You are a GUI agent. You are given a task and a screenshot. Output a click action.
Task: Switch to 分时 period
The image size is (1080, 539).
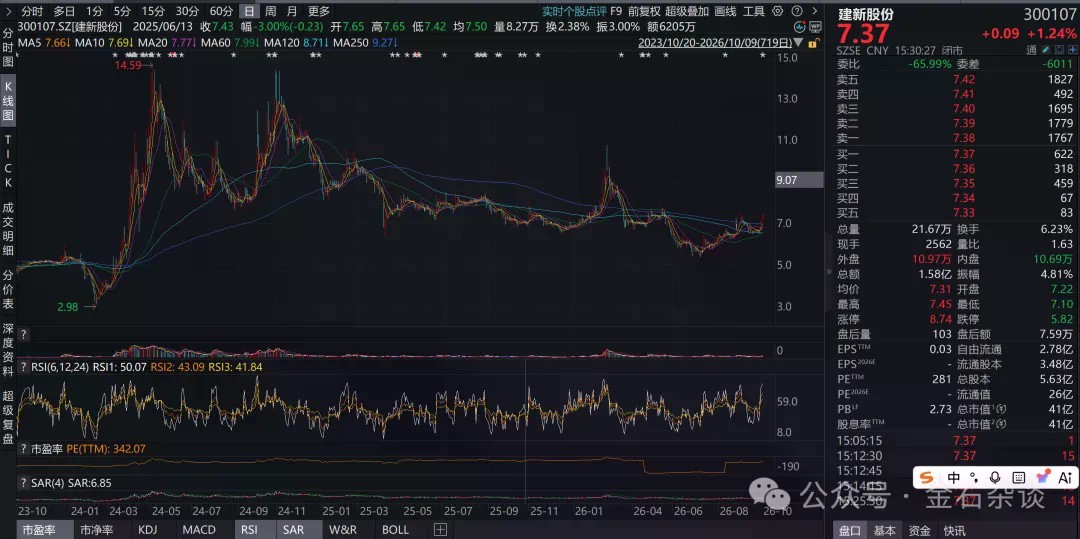coord(32,11)
